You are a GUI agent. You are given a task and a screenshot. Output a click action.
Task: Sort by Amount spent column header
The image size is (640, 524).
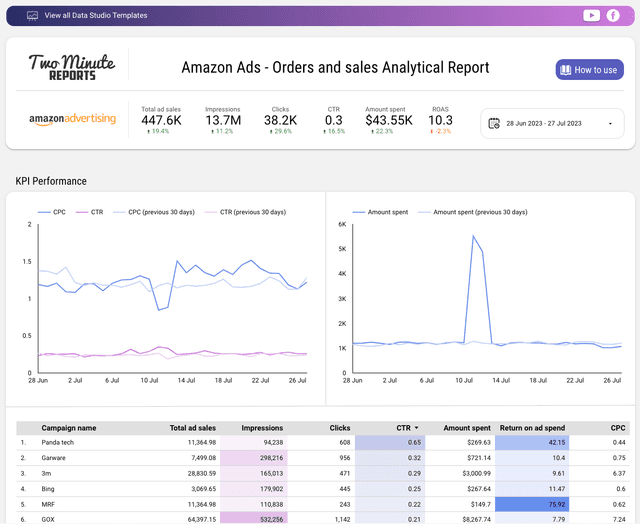pos(467,428)
